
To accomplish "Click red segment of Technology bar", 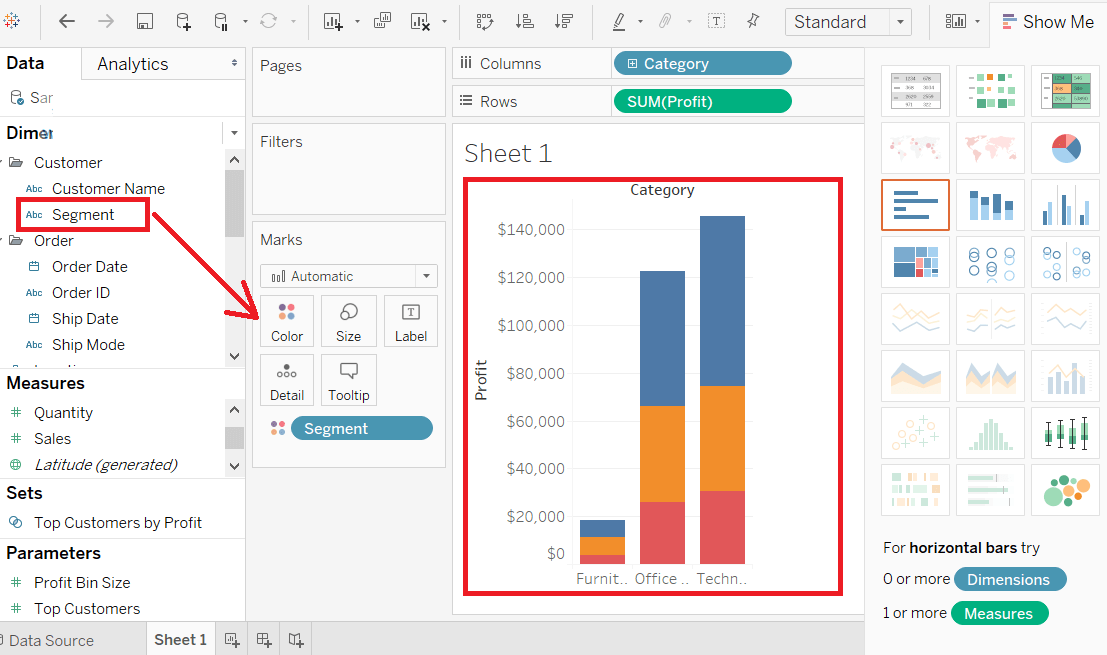I will [x=722, y=527].
